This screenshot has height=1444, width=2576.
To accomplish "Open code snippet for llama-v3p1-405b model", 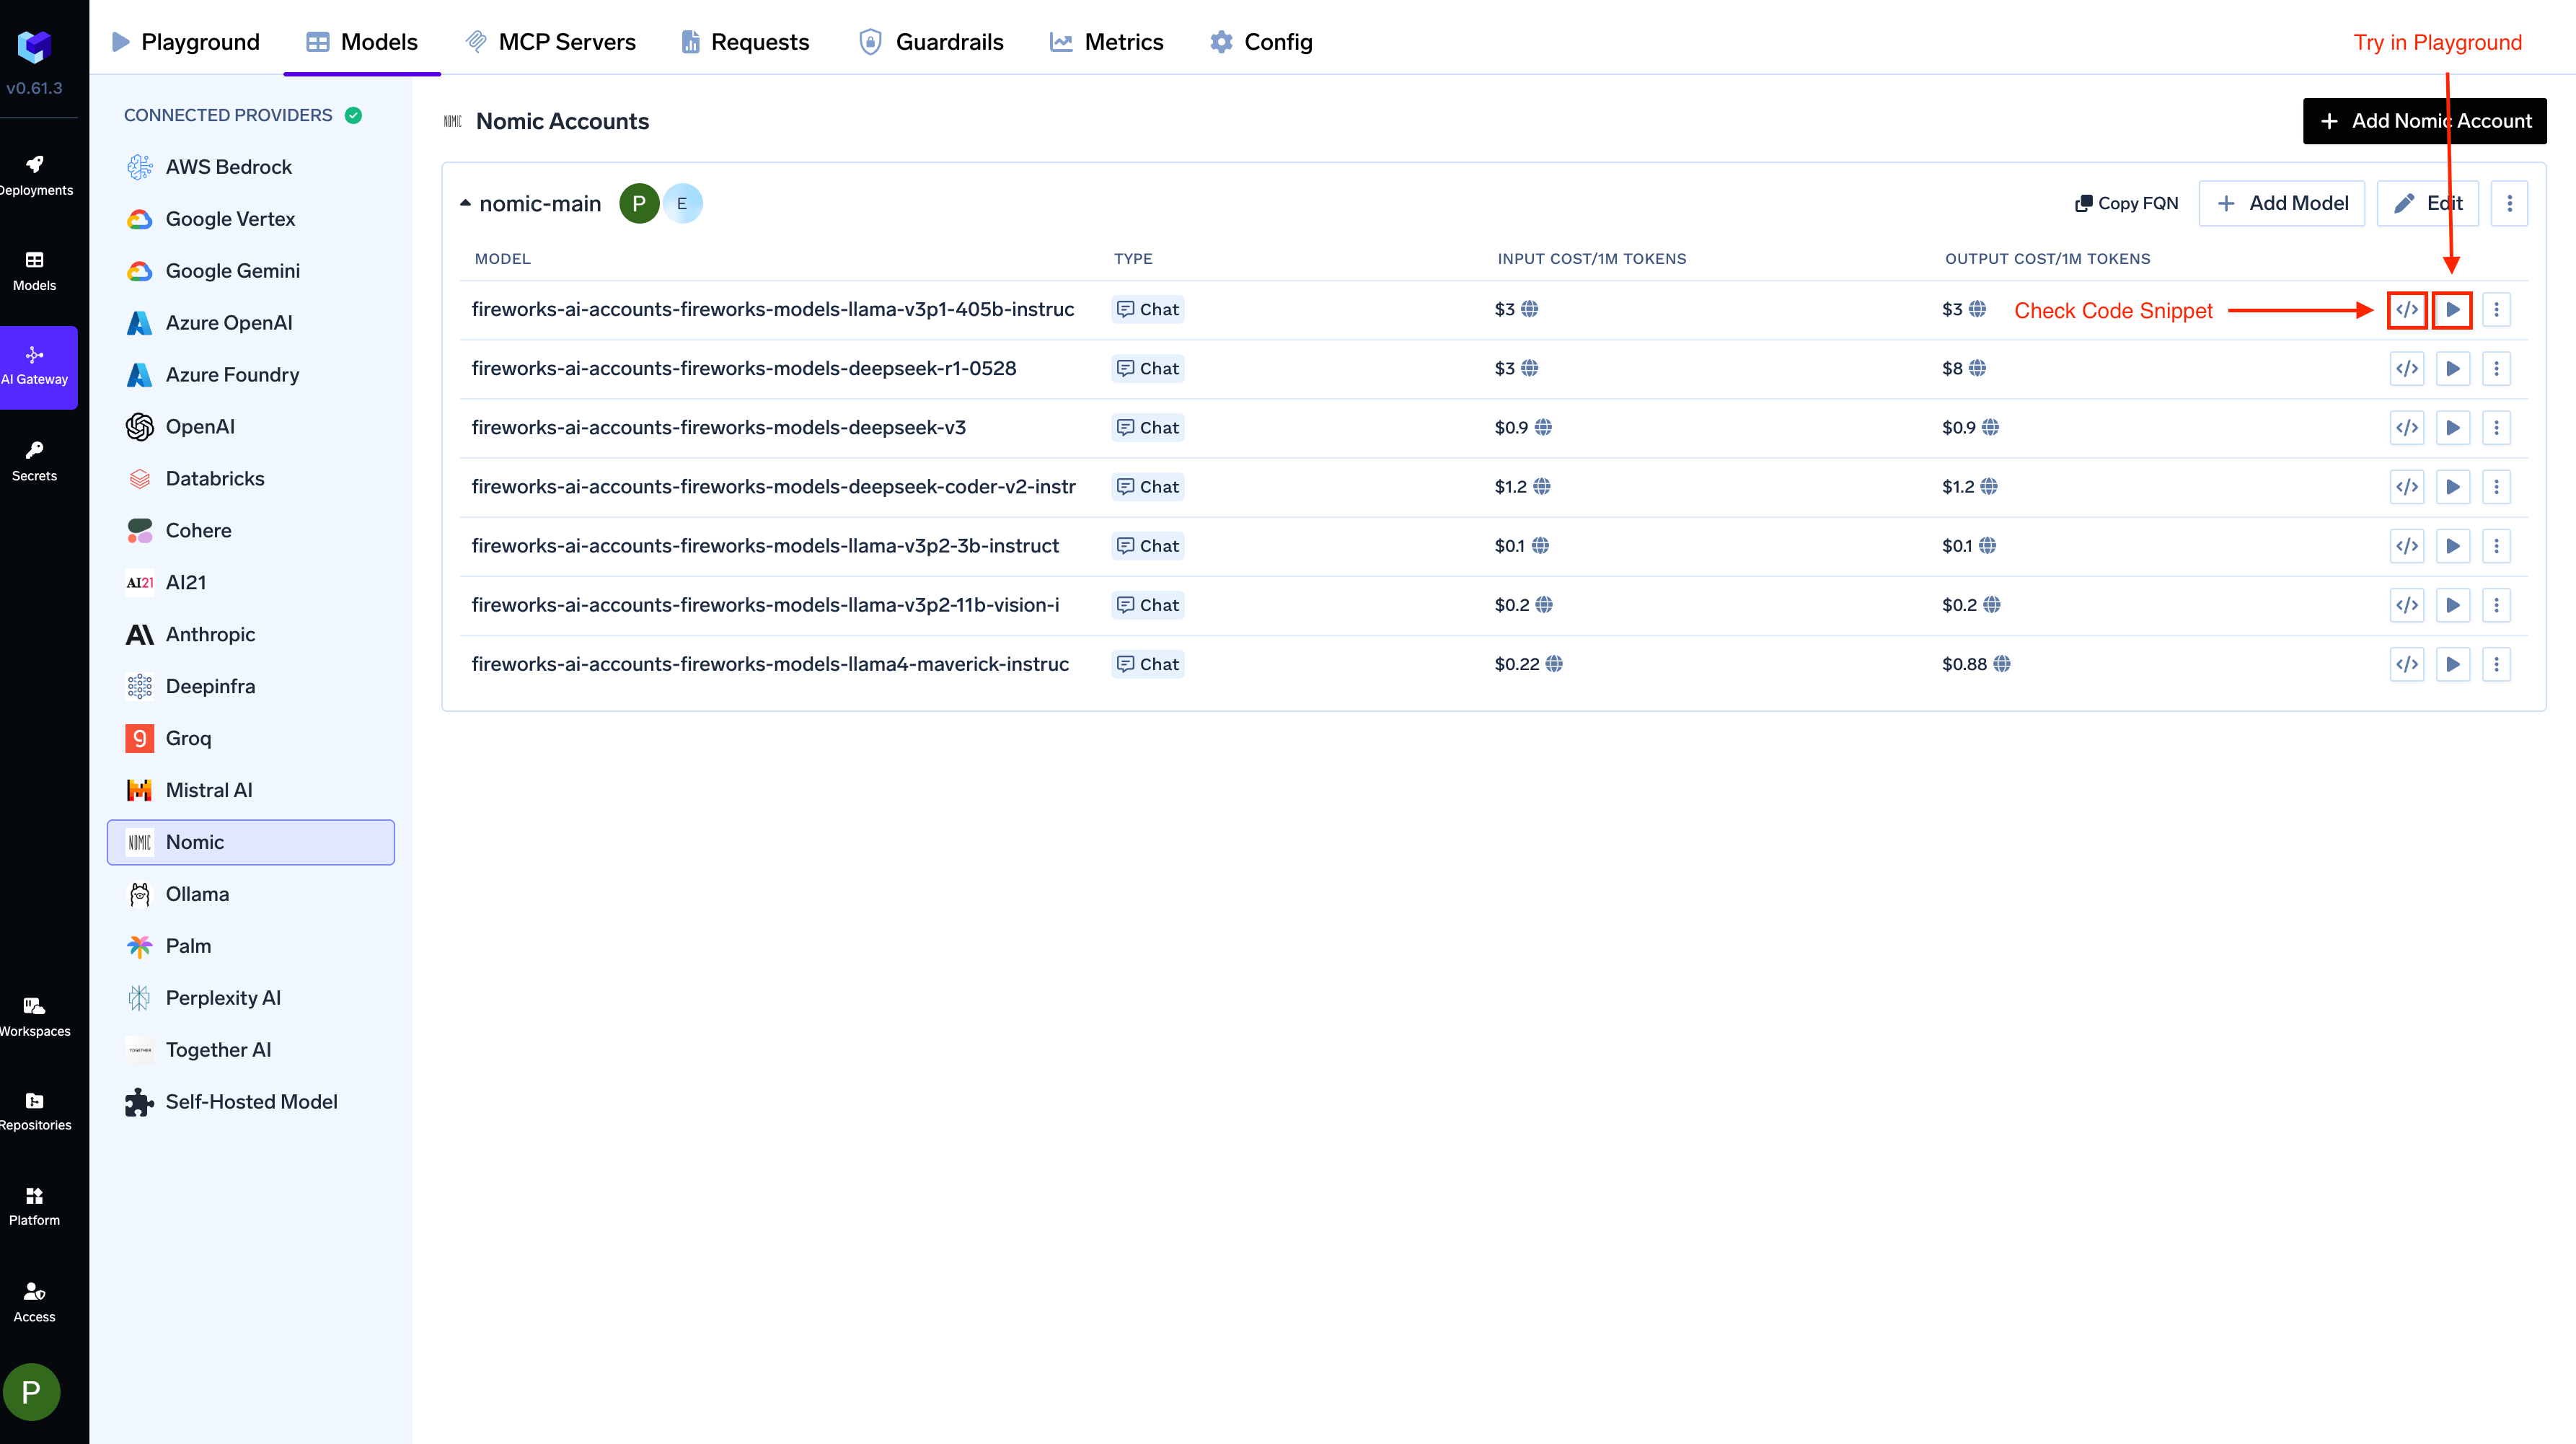I will (2406, 310).
